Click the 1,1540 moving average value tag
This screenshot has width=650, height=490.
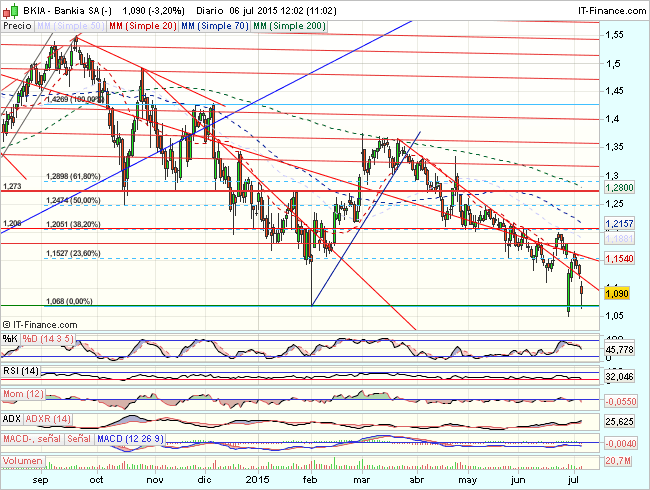(619, 259)
